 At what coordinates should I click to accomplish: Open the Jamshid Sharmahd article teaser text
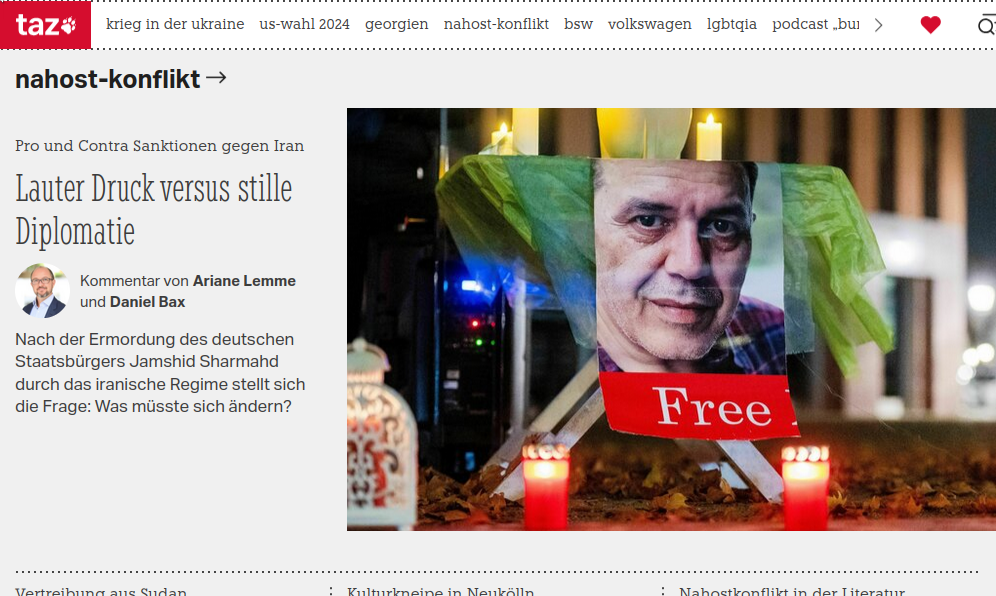pos(160,372)
